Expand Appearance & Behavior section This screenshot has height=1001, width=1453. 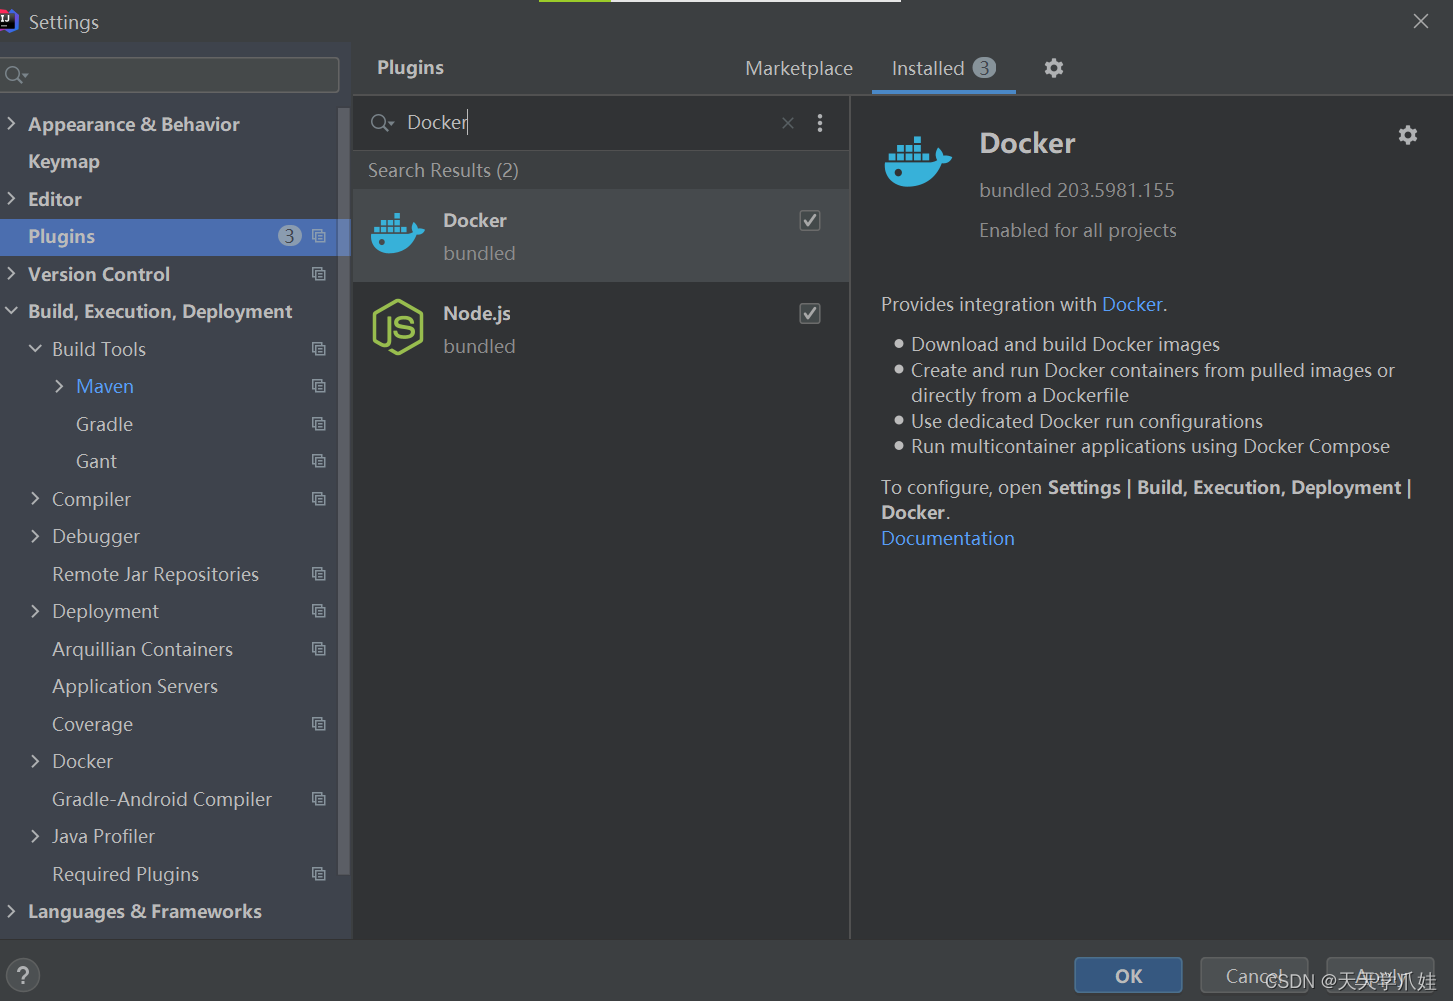coord(11,124)
